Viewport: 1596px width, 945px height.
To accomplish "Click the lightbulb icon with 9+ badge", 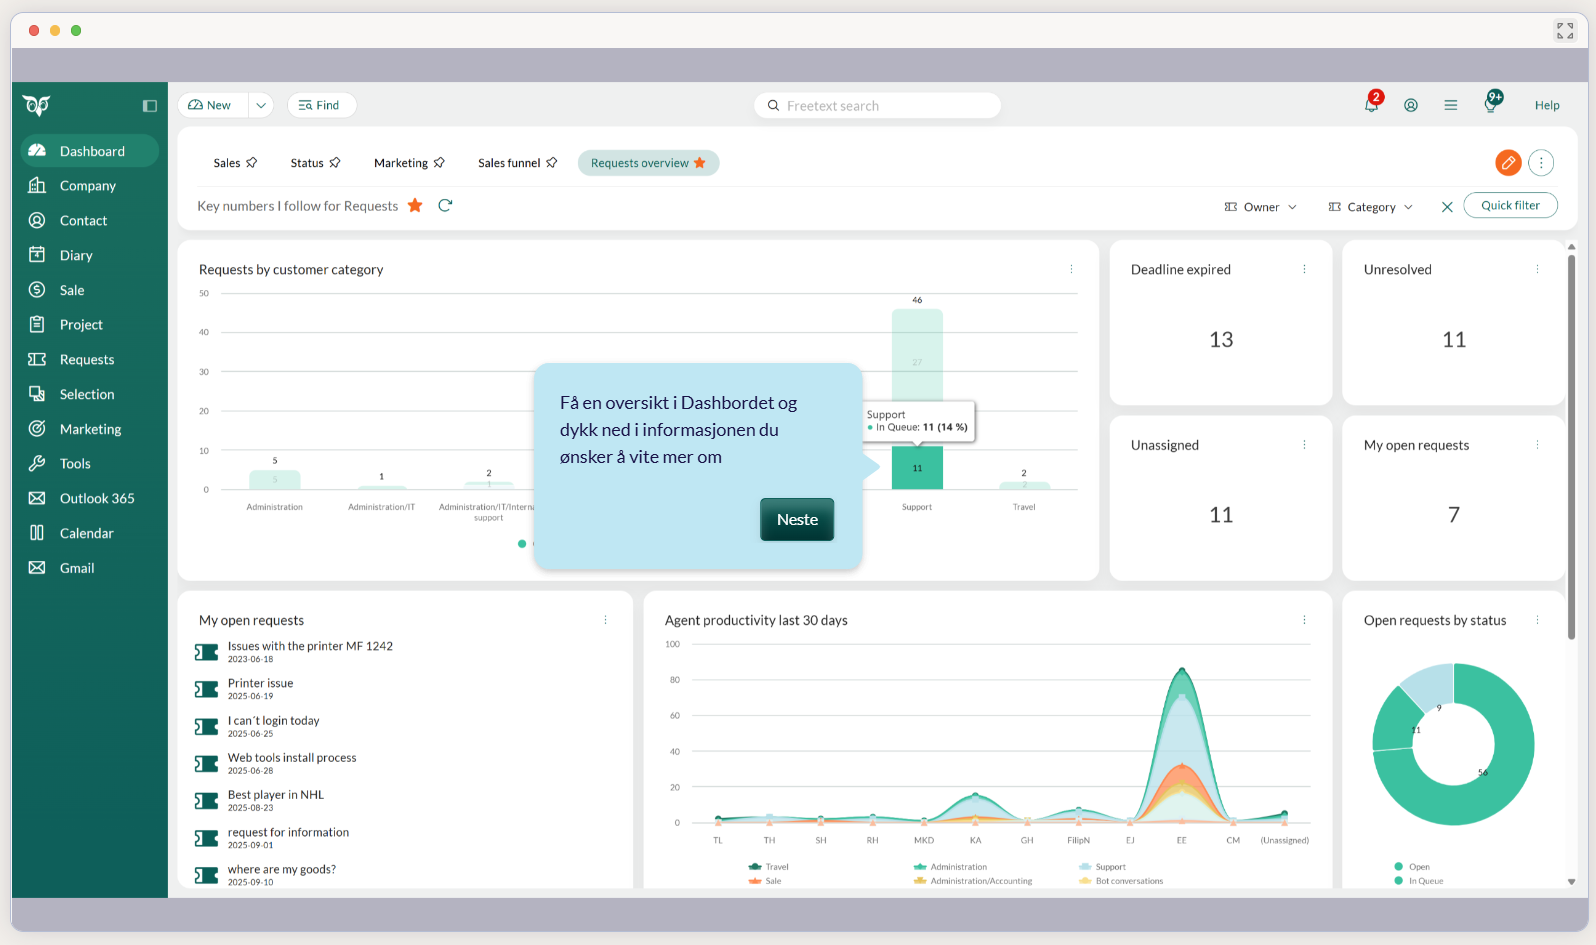I will coord(1491,103).
